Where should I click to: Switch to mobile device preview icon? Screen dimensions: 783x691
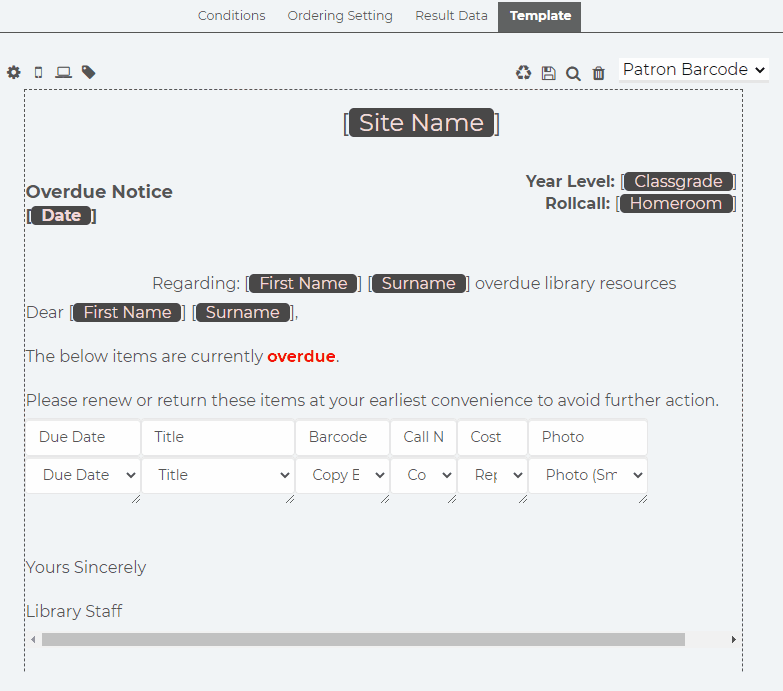point(38,72)
